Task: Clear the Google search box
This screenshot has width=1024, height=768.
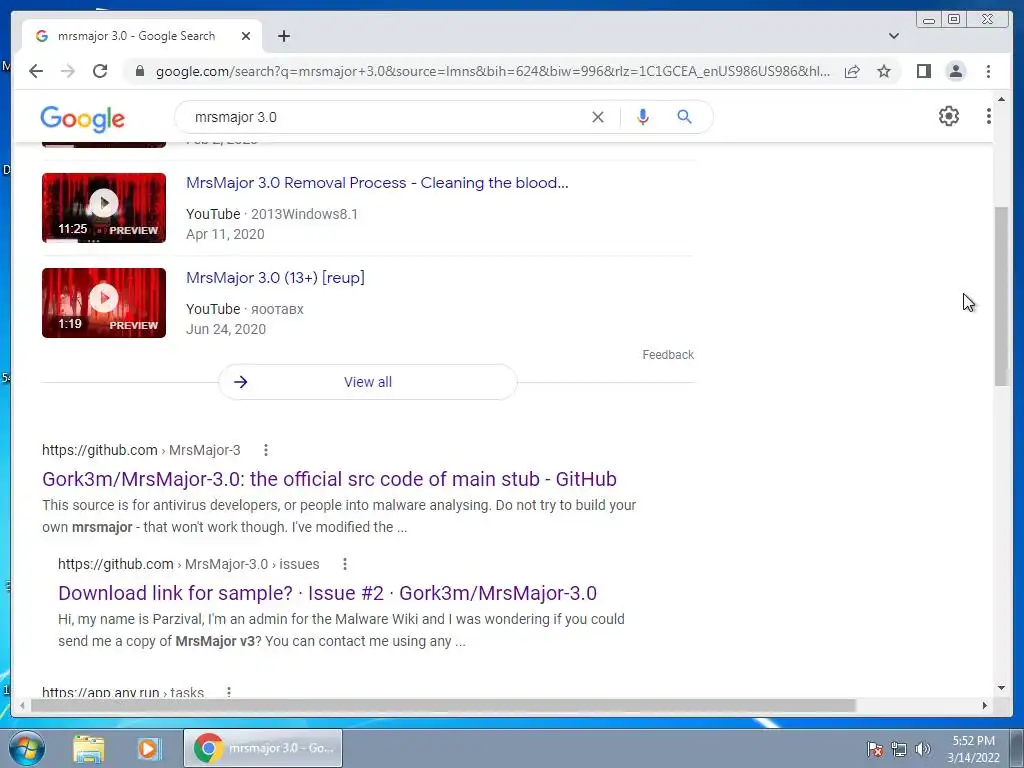Action: (x=598, y=117)
